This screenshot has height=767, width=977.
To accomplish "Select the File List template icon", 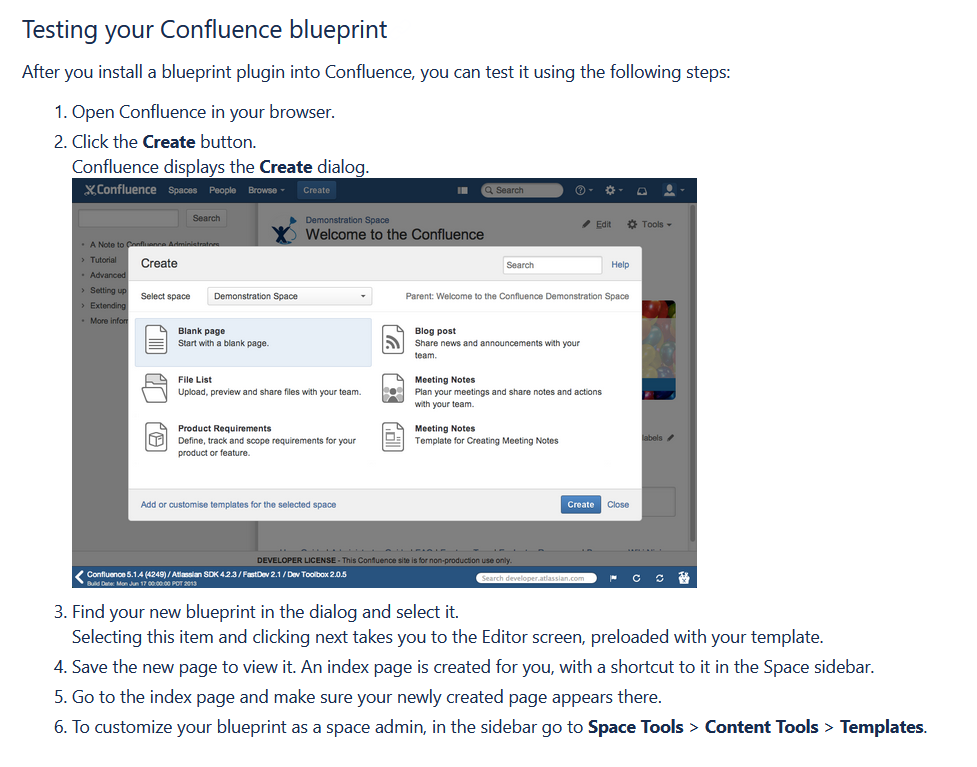I will pos(155,388).
